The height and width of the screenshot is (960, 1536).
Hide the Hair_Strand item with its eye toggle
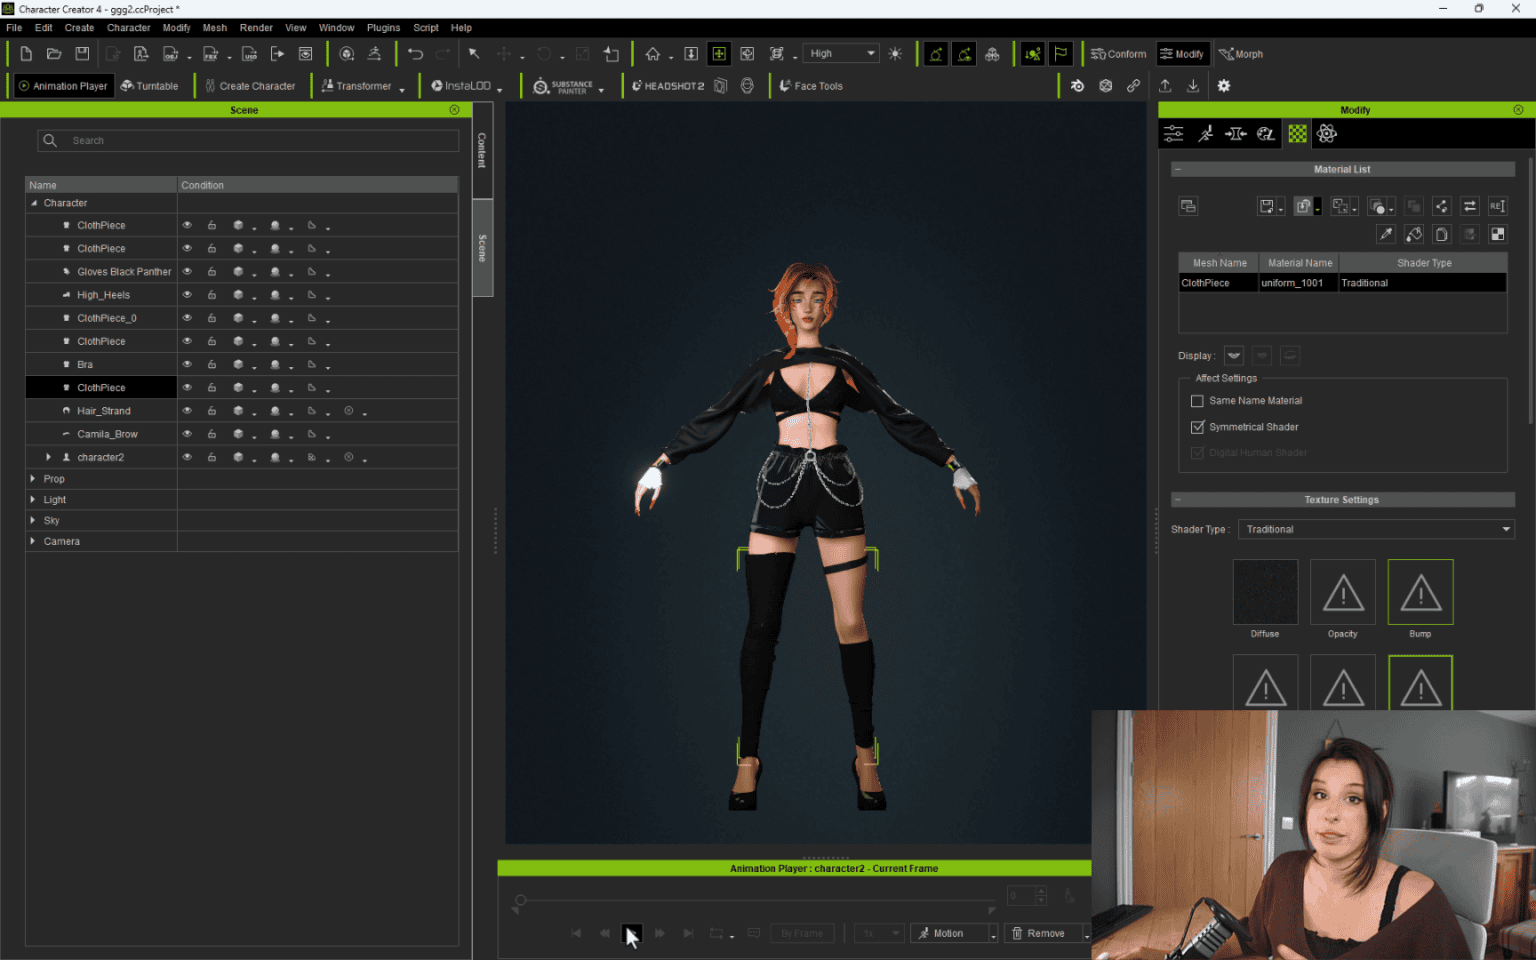click(187, 410)
